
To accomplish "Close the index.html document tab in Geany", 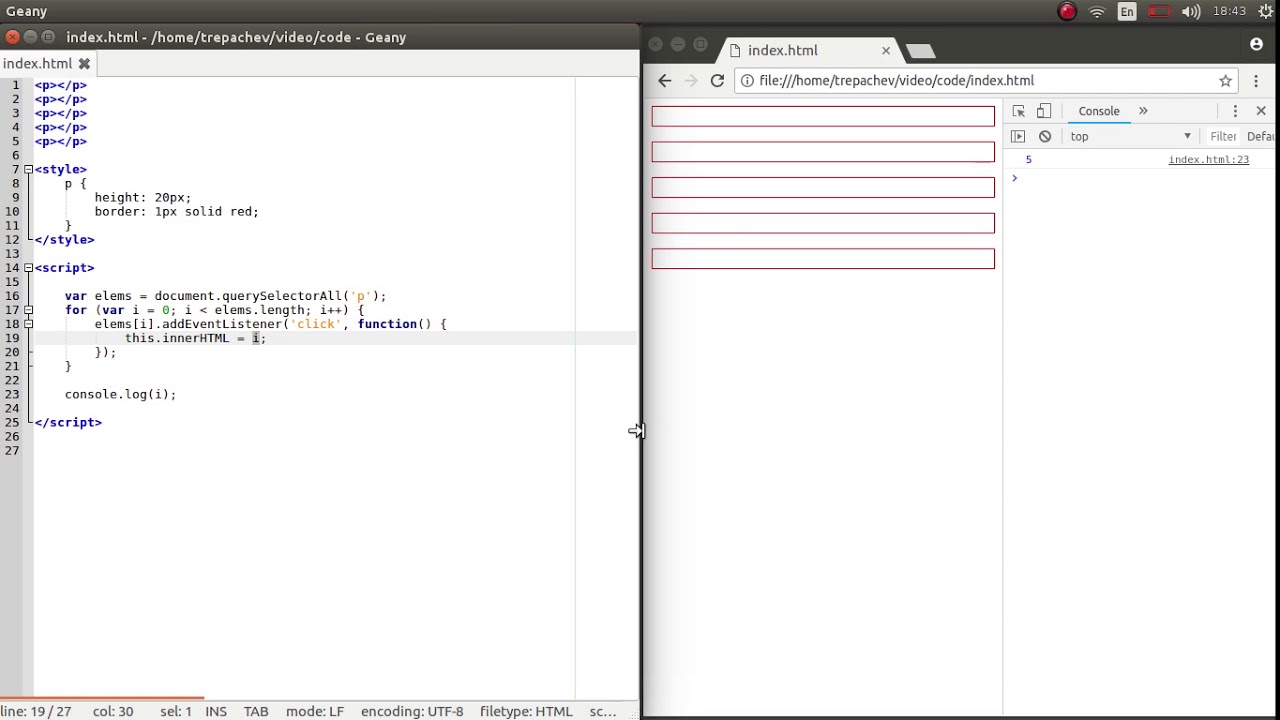I will point(84,63).
